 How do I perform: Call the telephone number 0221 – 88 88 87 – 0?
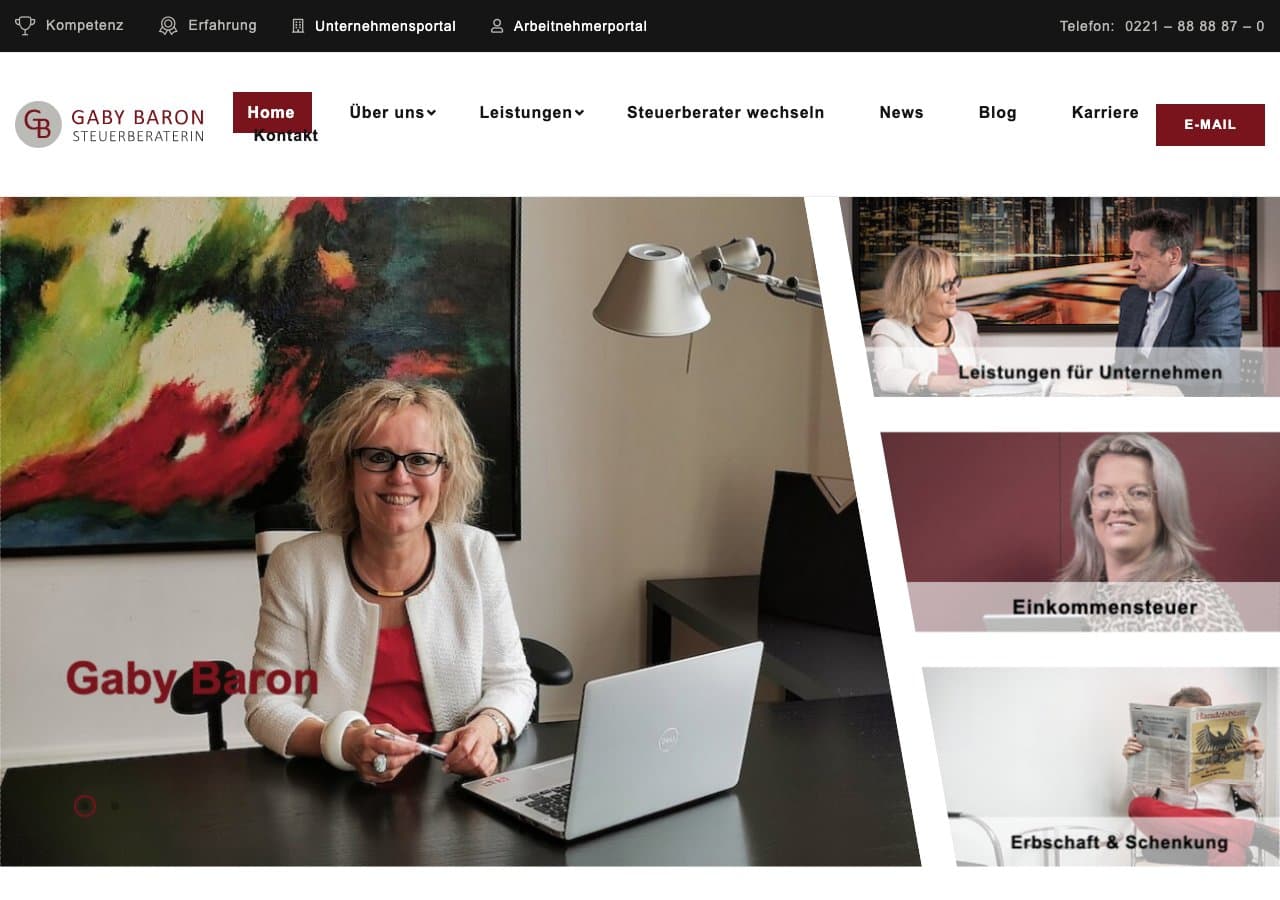click(x=1194, y=26)
